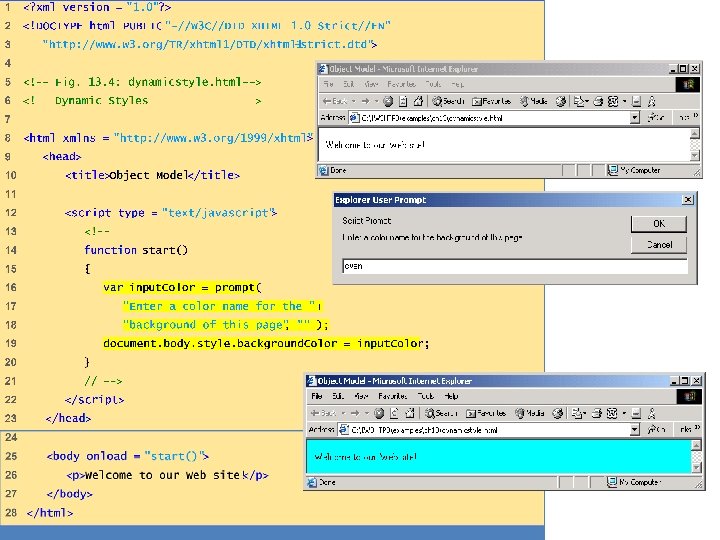Open File menu in the white-page IE window
720x540 pixels.
328,84
